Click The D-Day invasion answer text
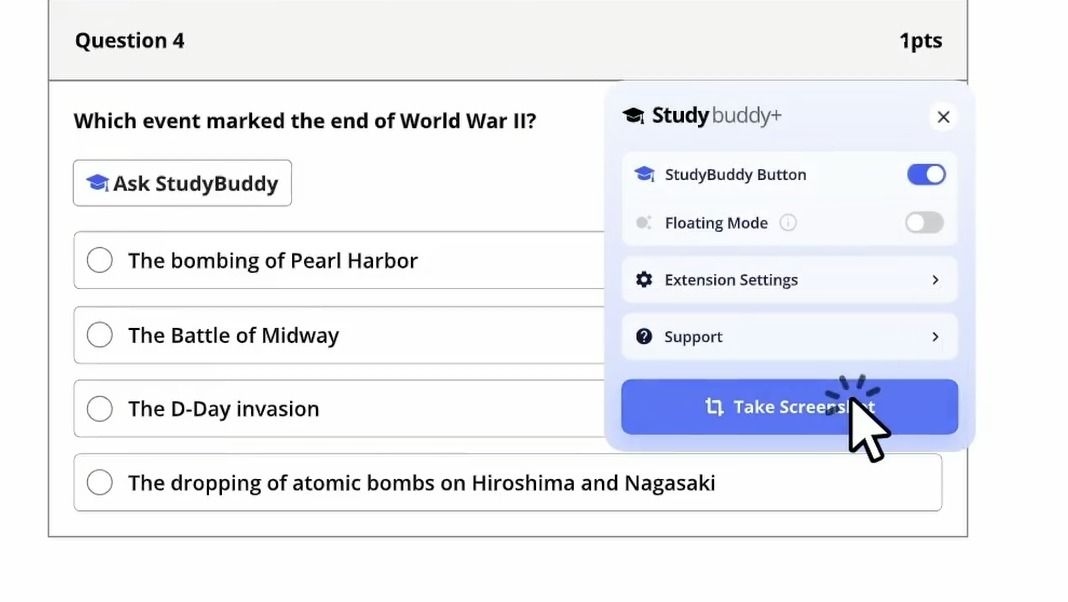 tap(223, 409)
